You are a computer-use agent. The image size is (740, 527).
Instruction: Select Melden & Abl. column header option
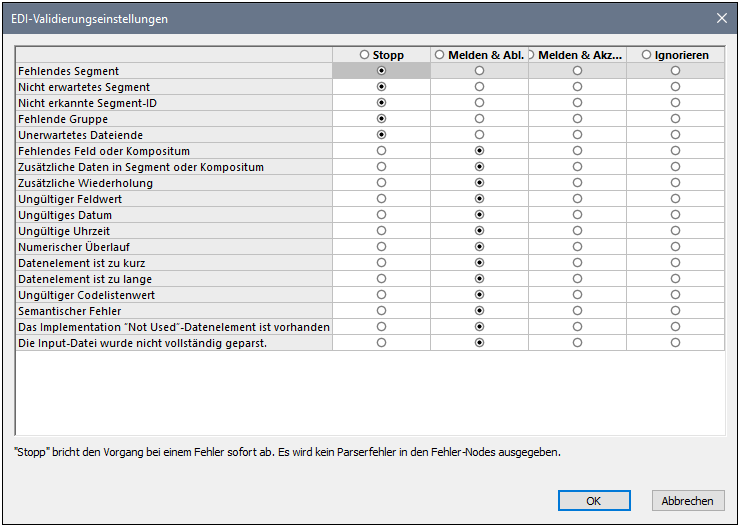440,55
